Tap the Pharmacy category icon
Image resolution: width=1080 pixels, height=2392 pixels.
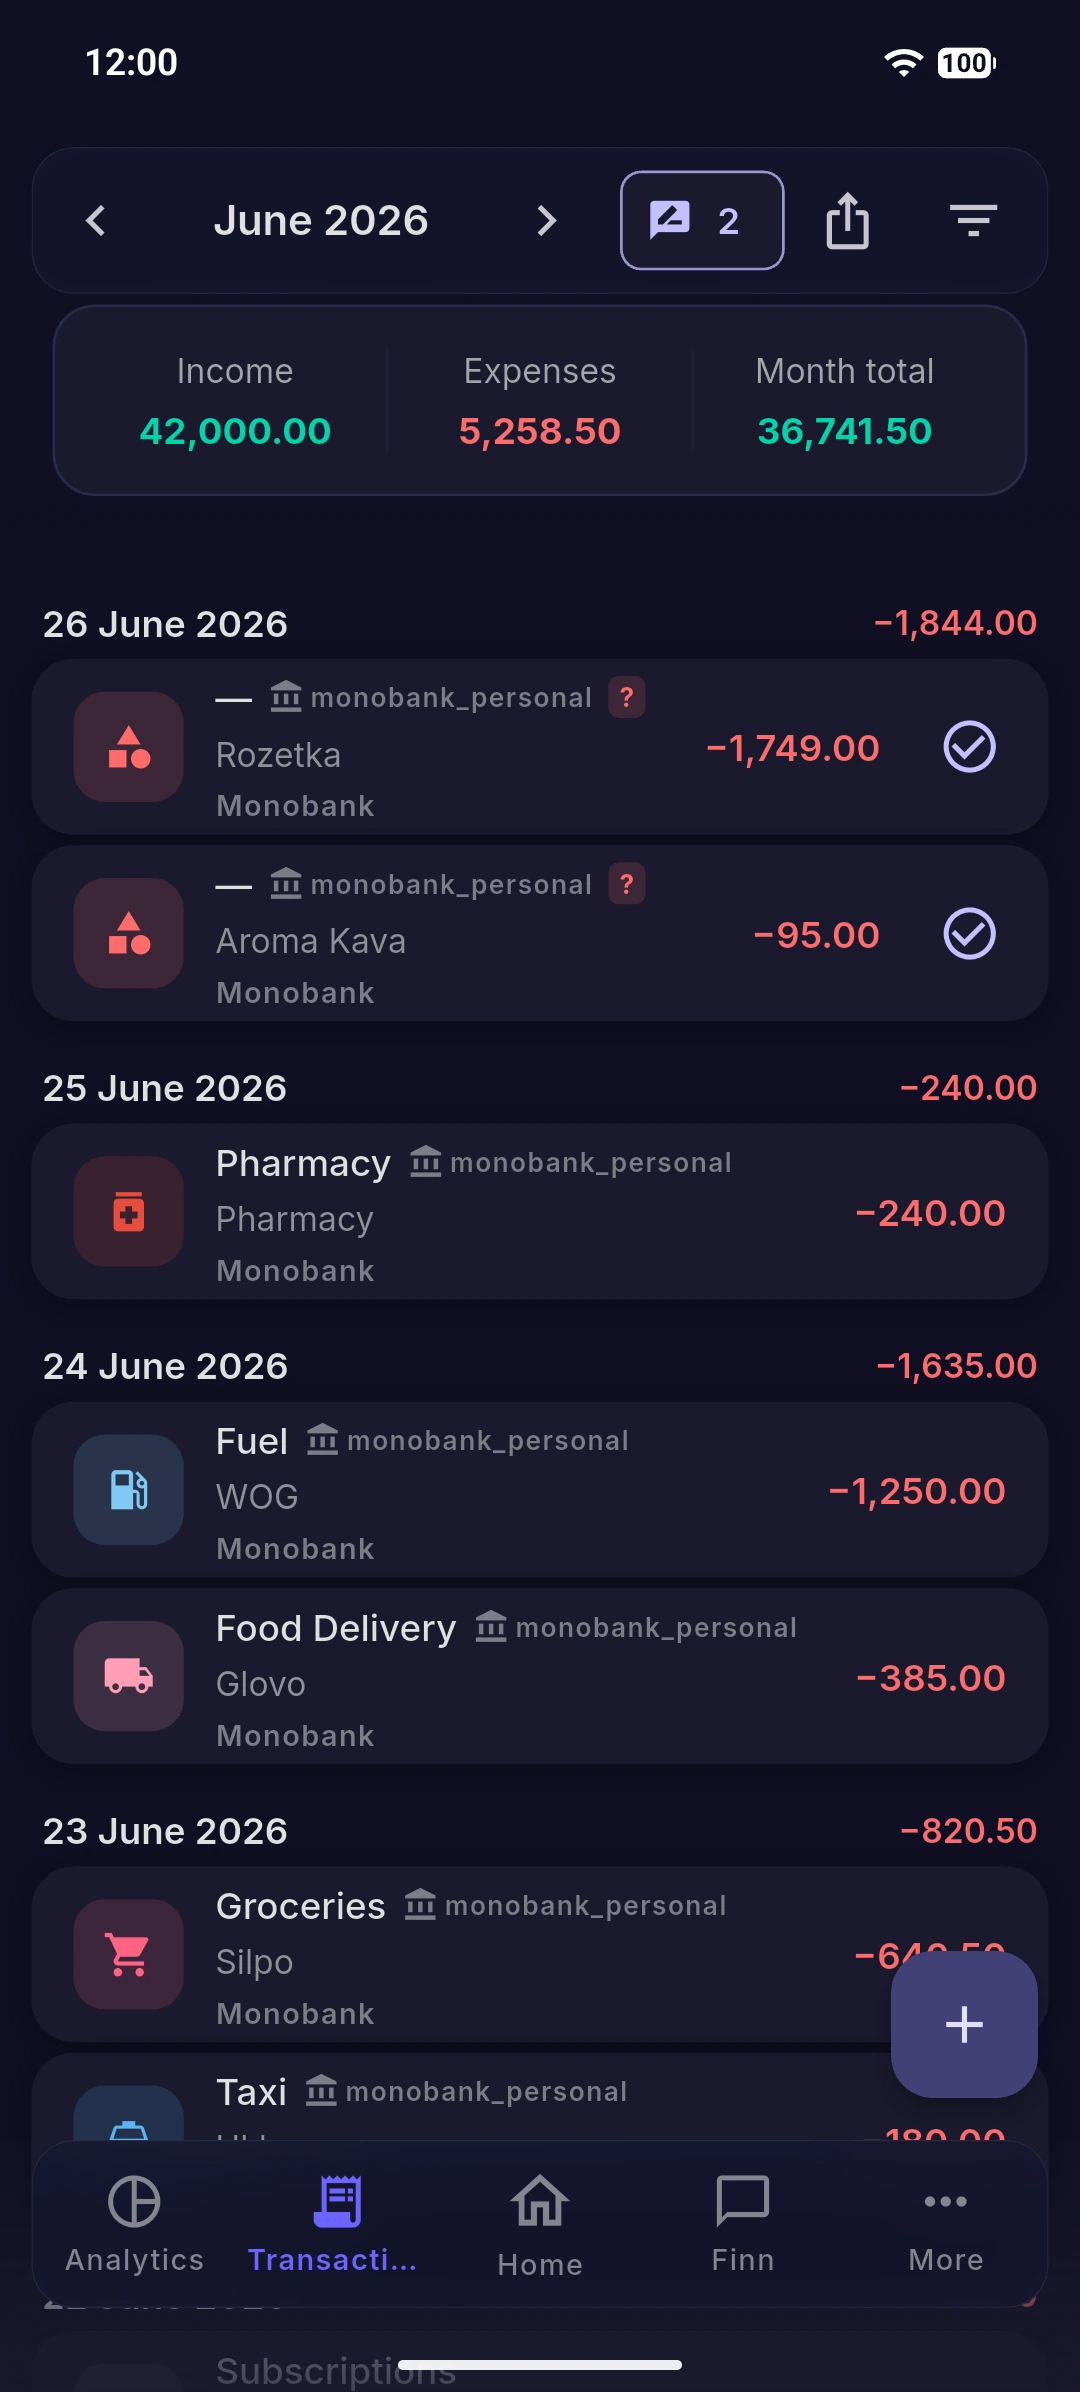129,1212
